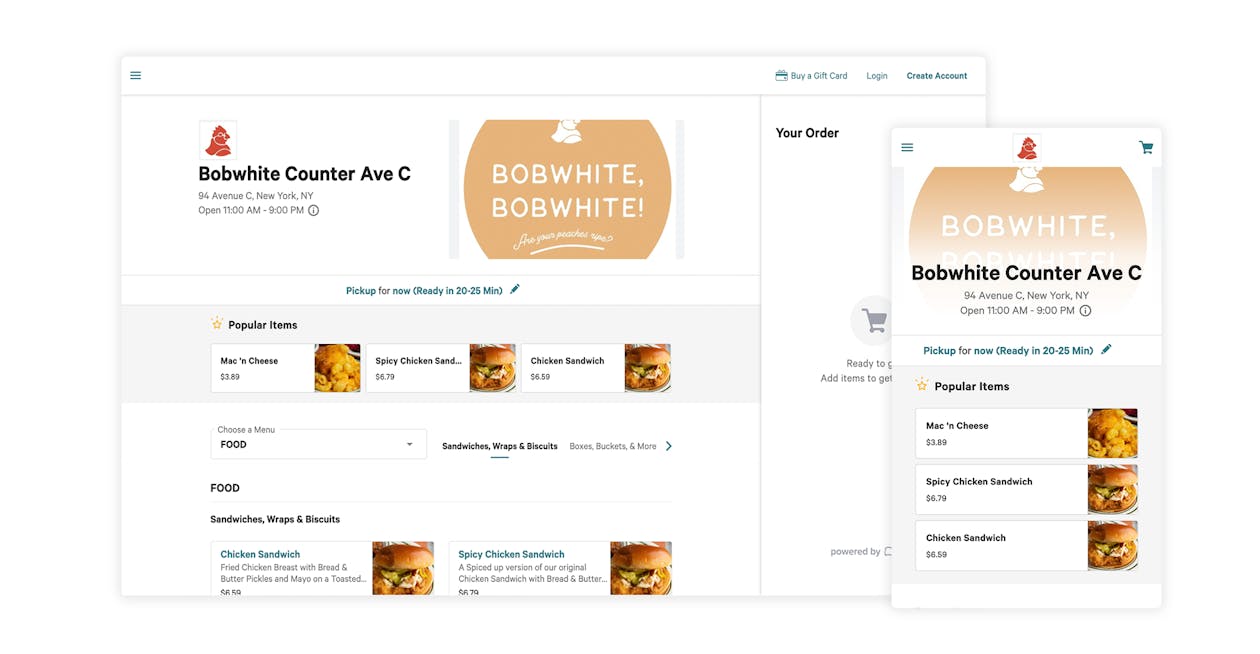Click the Bobwhite banner image on desktop
The height and width of the screenshot is (654, 1260).
tap(567, 189)
